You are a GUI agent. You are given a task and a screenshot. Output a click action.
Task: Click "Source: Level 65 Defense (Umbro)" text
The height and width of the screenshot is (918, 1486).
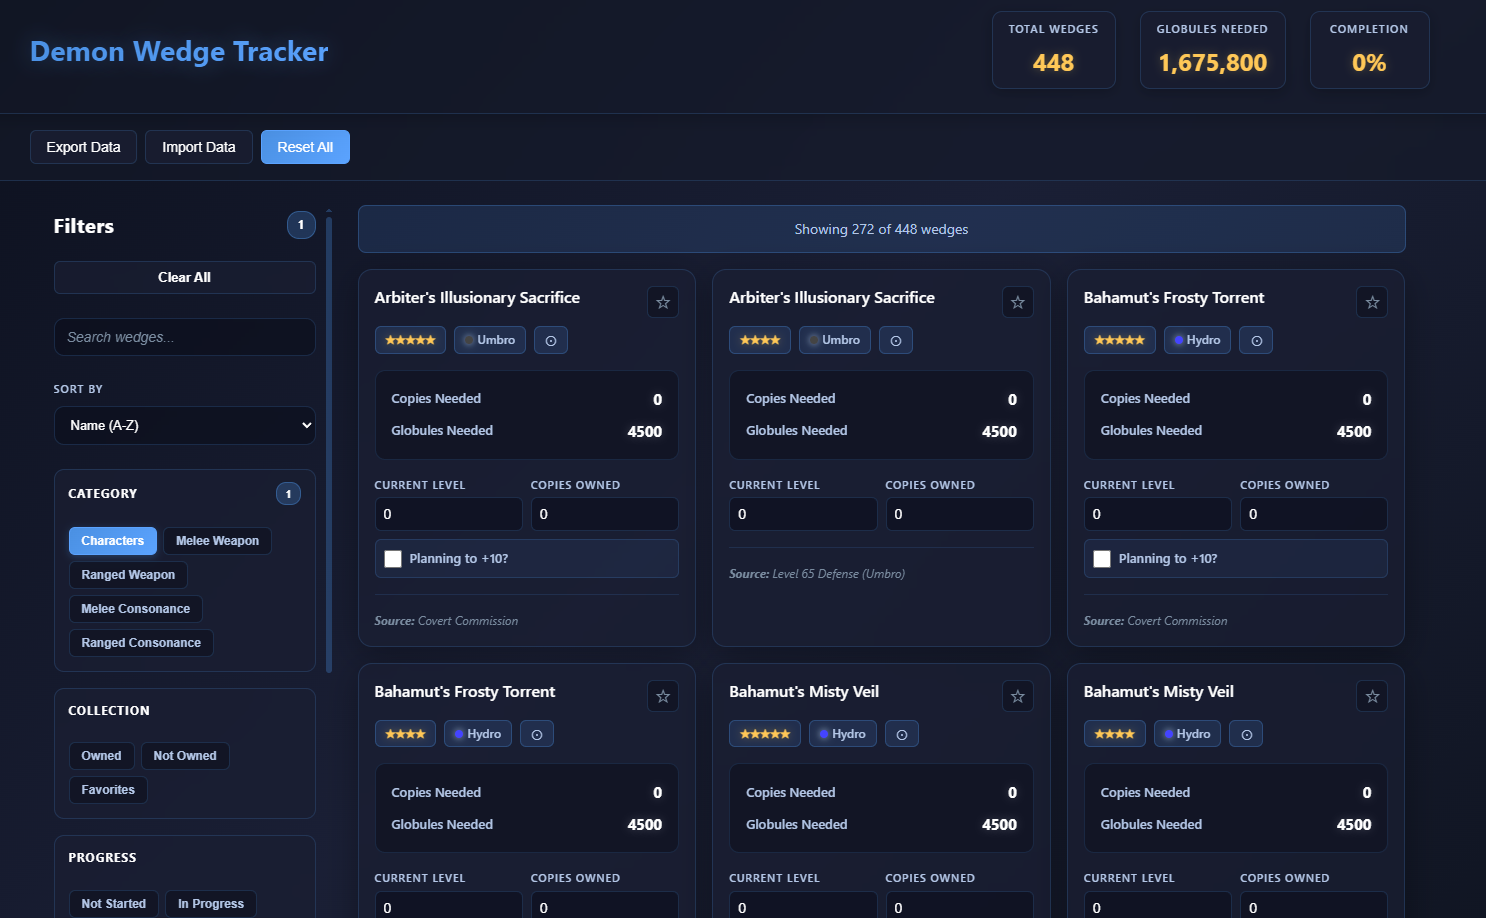[817, 574]
